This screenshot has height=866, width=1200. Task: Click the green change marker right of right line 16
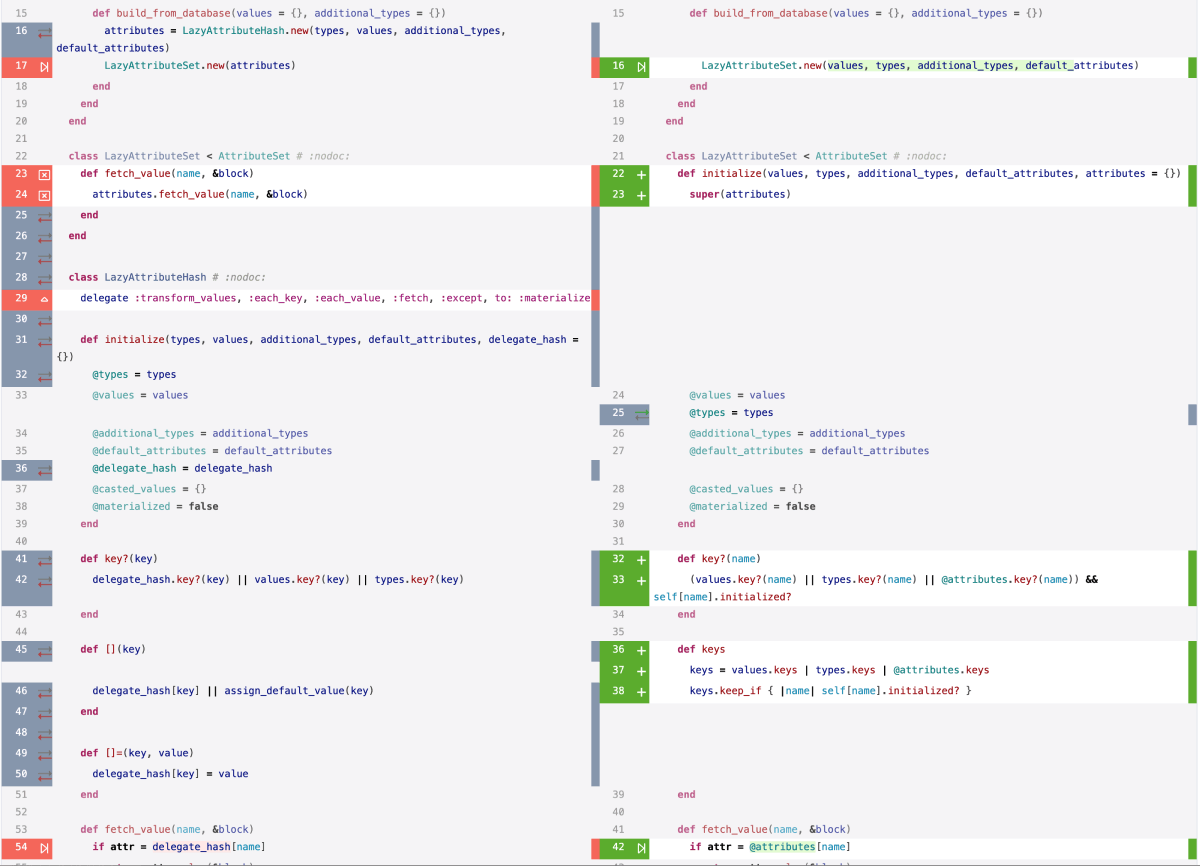click(x=1192, y=67)
